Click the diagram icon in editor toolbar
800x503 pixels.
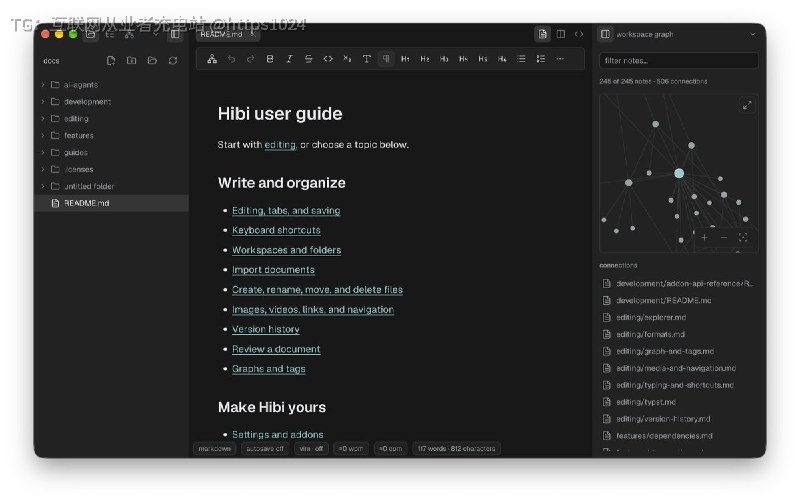[212, 59]
